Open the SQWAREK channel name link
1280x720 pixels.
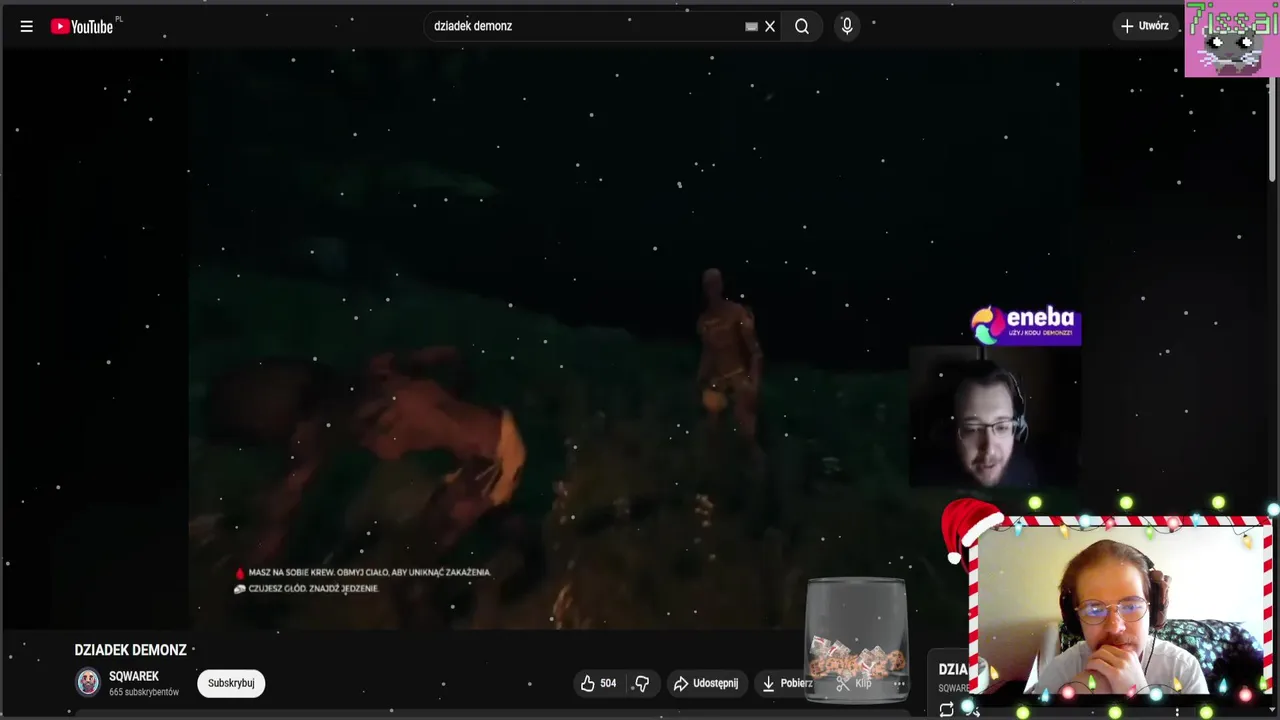pos(134,676)
